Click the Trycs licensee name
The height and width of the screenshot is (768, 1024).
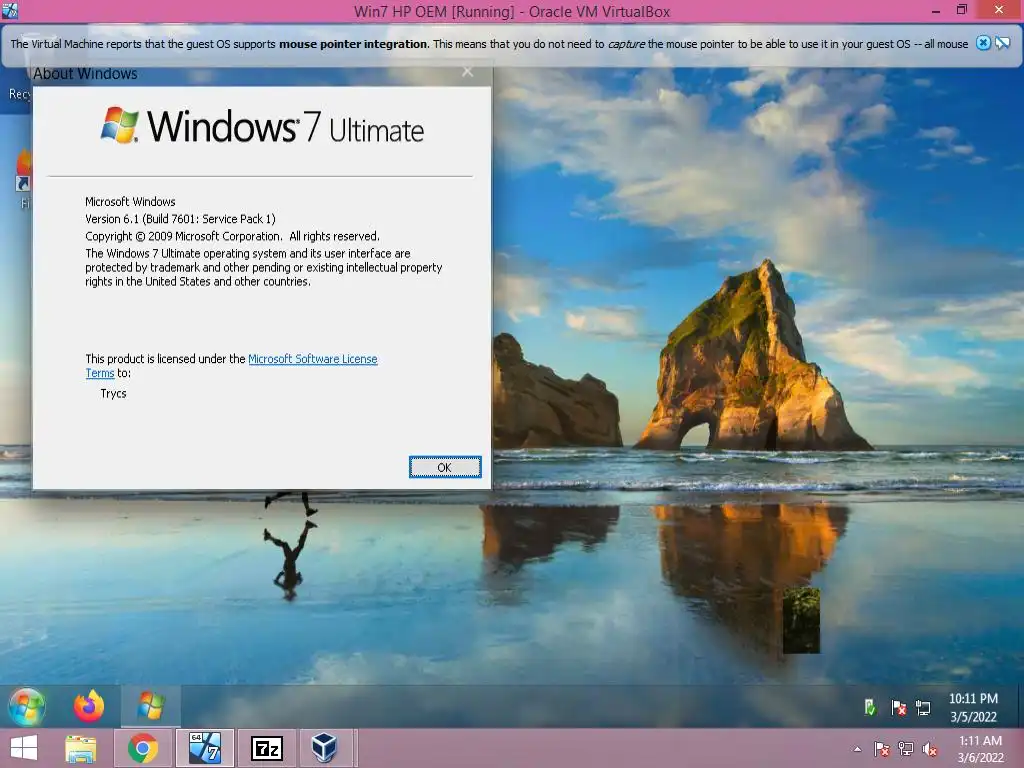[114, 393]
